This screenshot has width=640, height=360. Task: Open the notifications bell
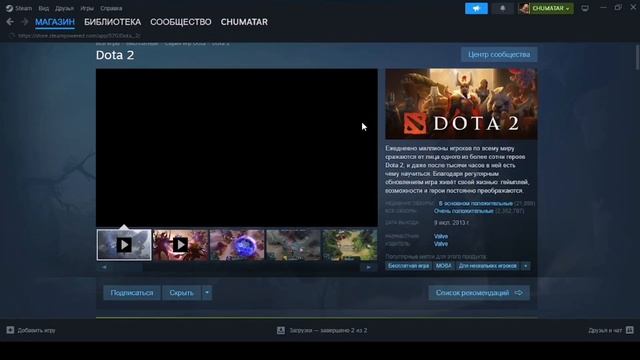(x=502, y=8)
